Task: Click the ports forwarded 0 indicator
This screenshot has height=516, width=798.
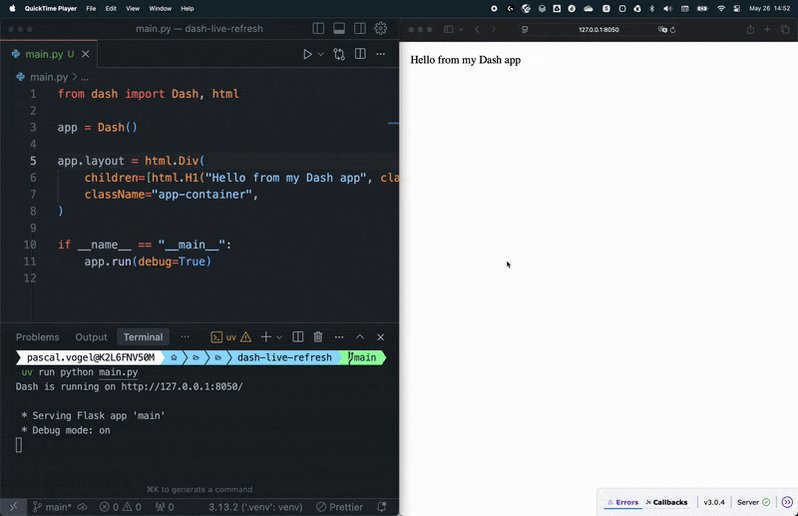Action: (165, 507)
